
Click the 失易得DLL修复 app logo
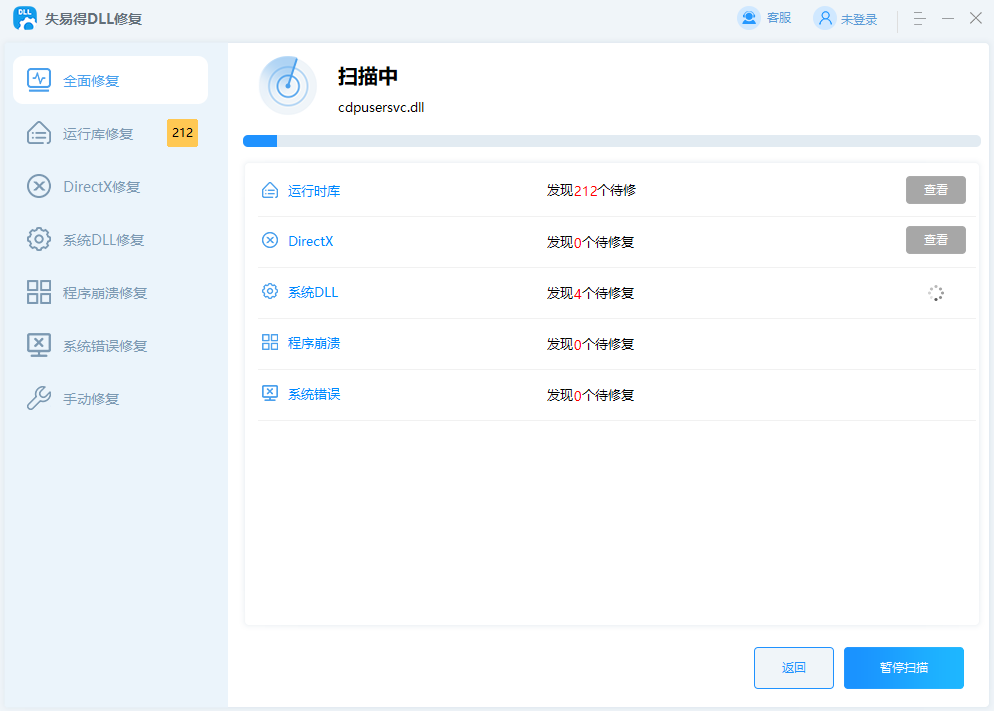[25, 18]
